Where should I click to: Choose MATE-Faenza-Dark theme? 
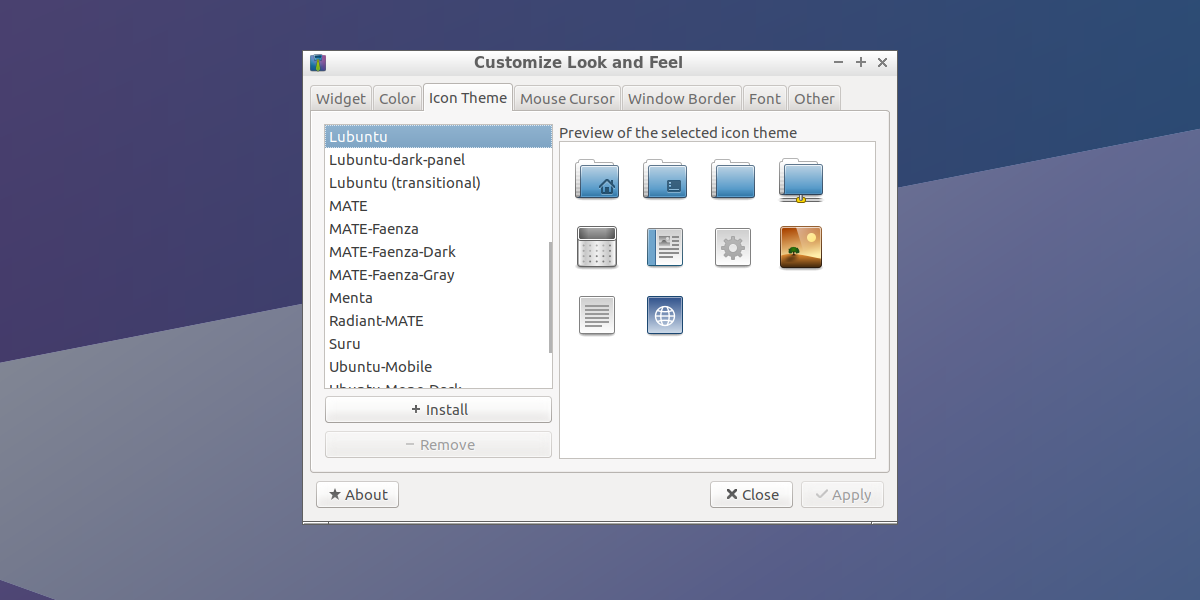coord(438,251)
